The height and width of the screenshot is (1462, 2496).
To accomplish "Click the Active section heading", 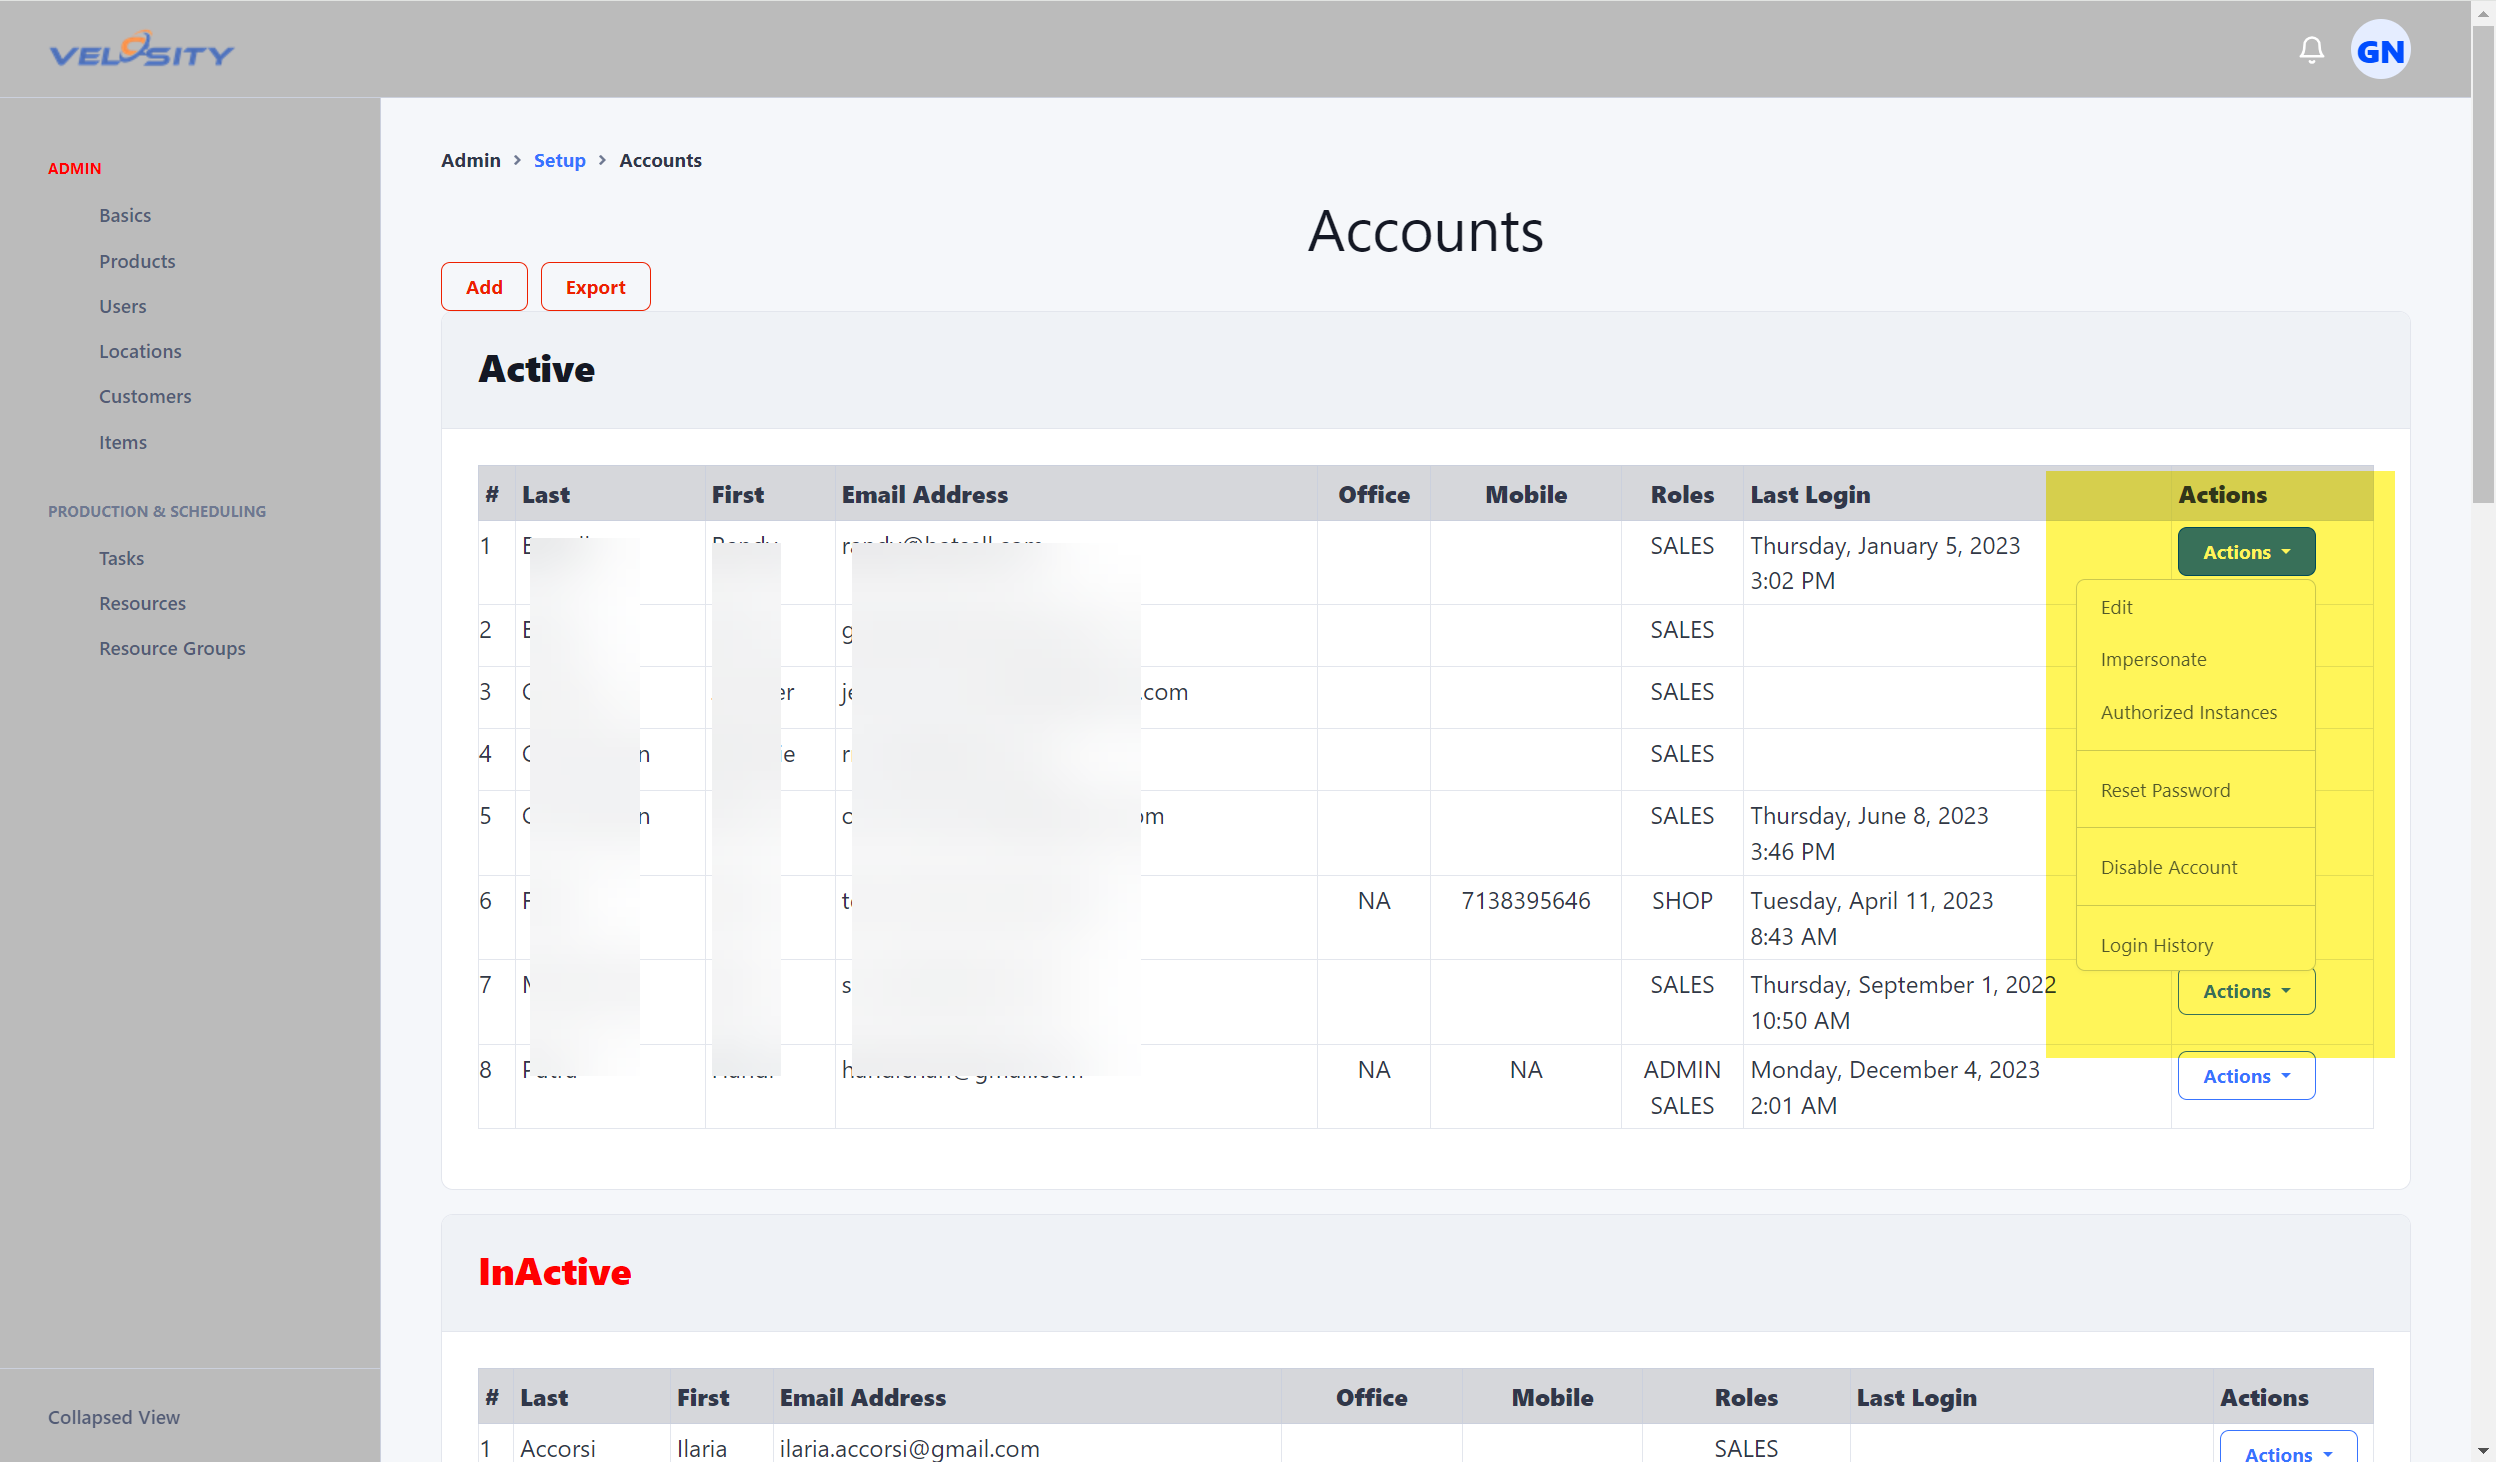I will pos(537,369).
